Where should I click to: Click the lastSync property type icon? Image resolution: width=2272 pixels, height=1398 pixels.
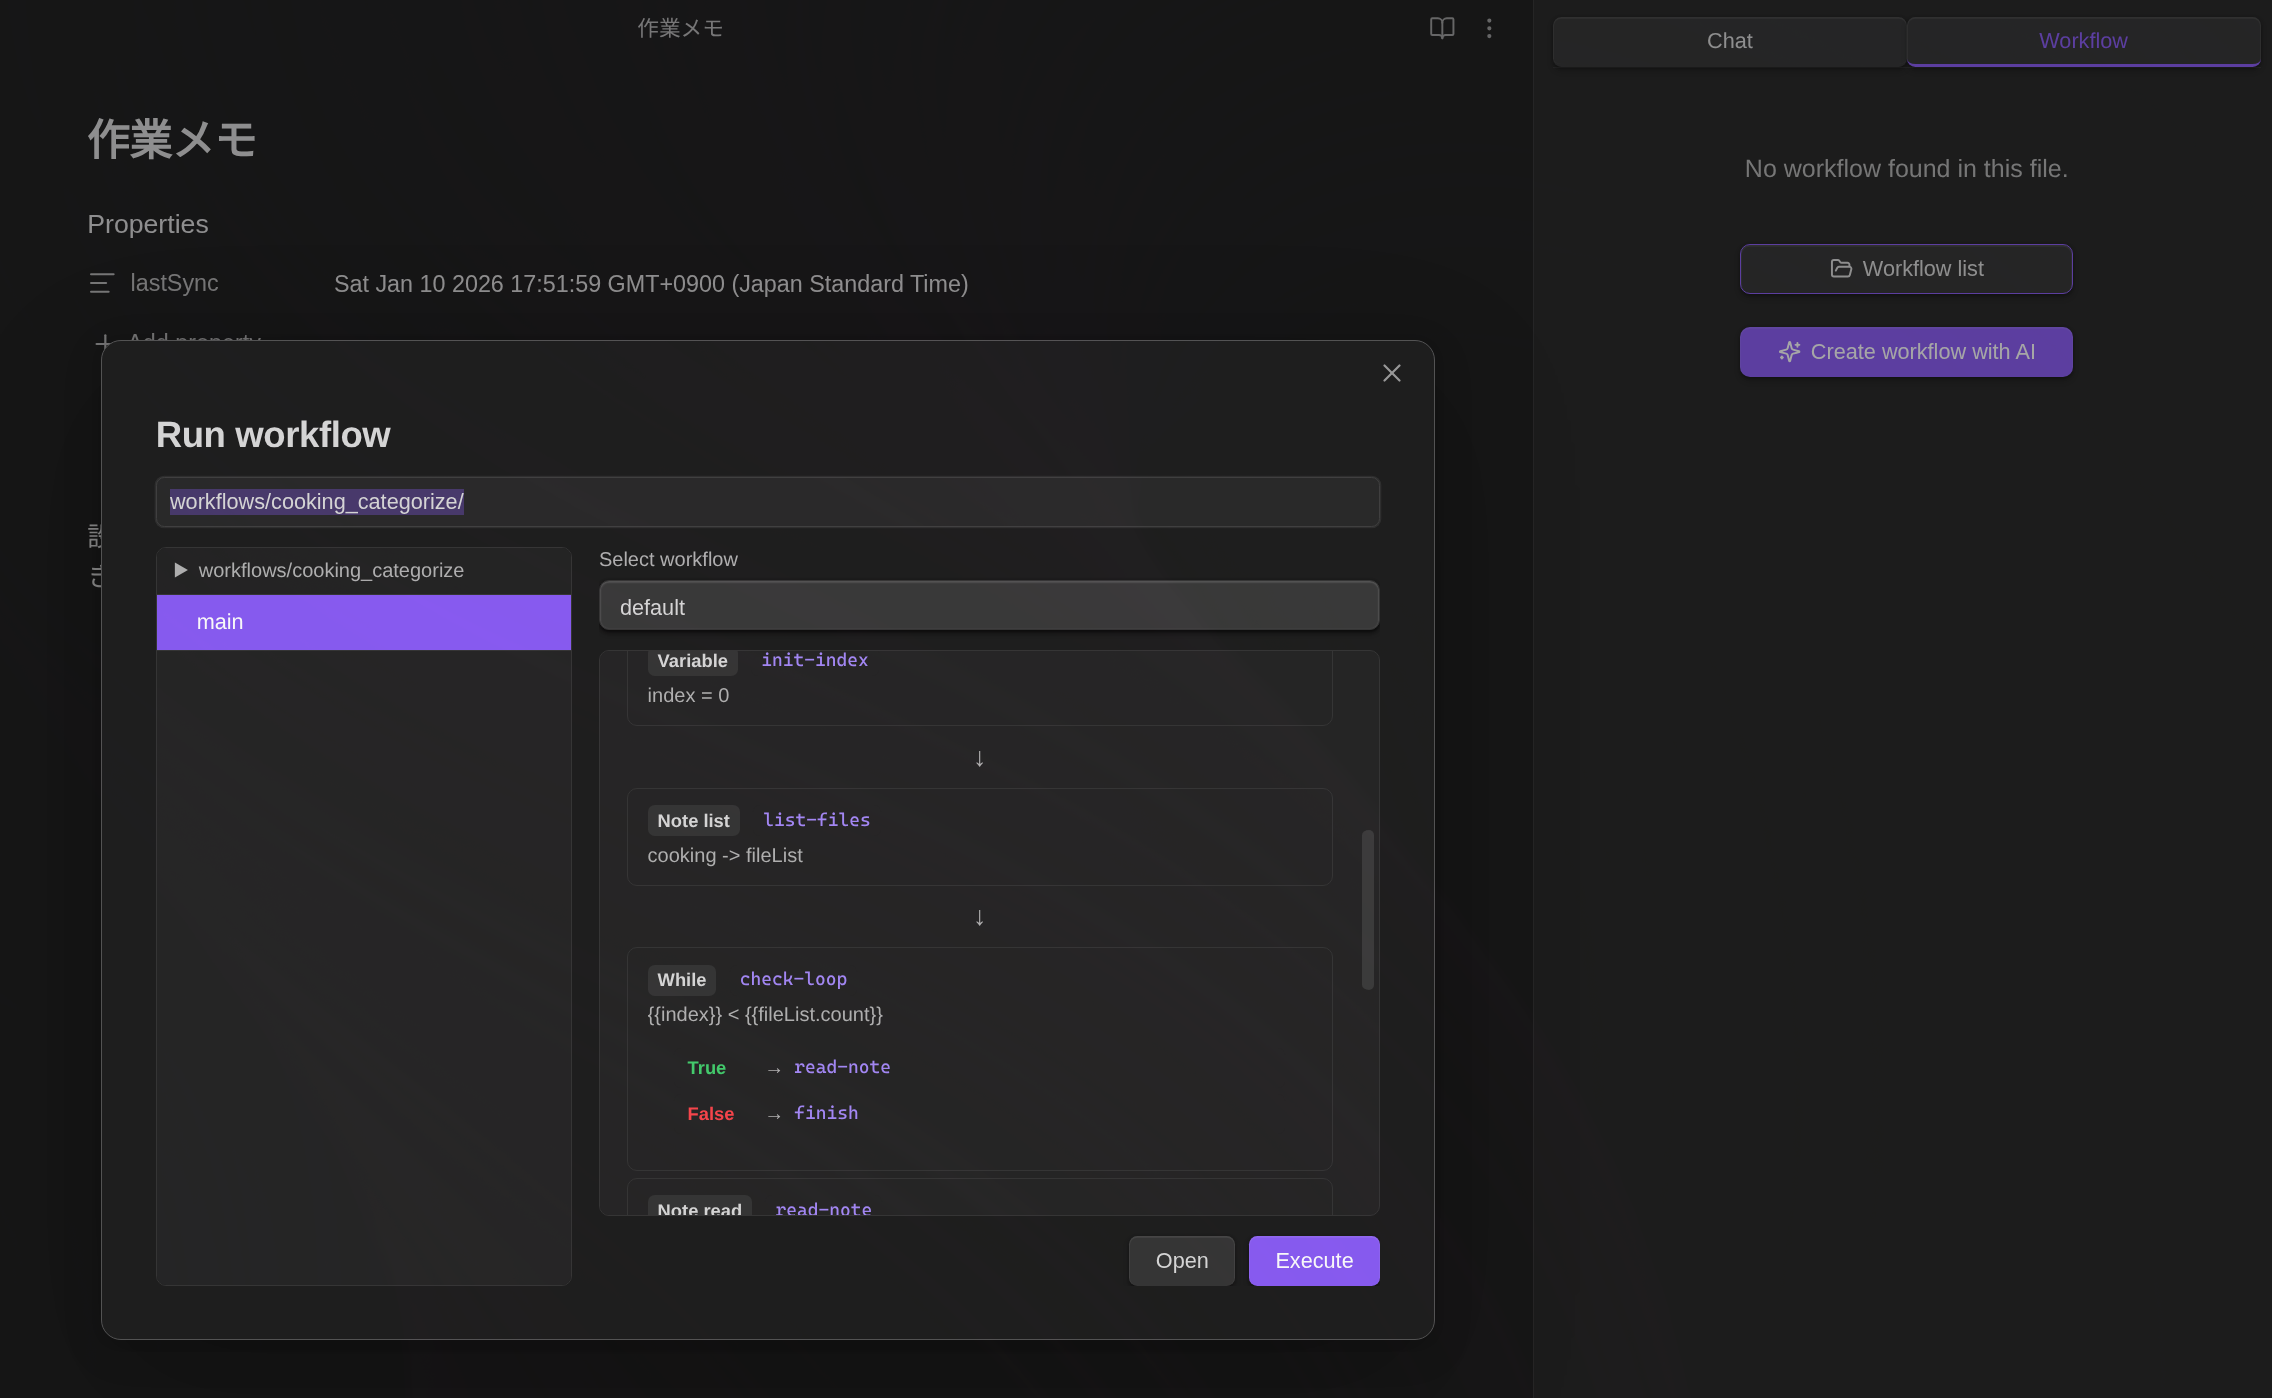pyautogui.click(x=101, y=284)
